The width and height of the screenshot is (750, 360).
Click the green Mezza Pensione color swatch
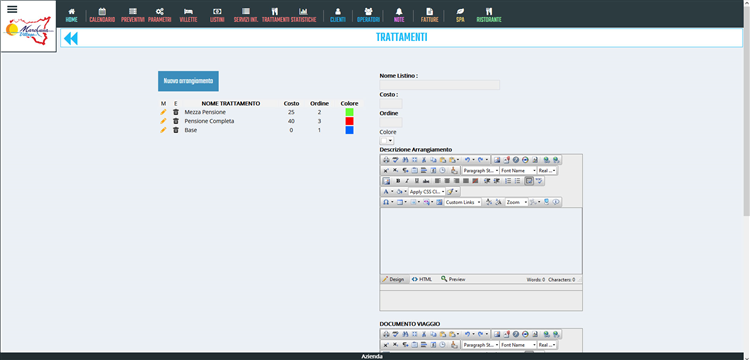pyautogui.click(x=349, y=112)
